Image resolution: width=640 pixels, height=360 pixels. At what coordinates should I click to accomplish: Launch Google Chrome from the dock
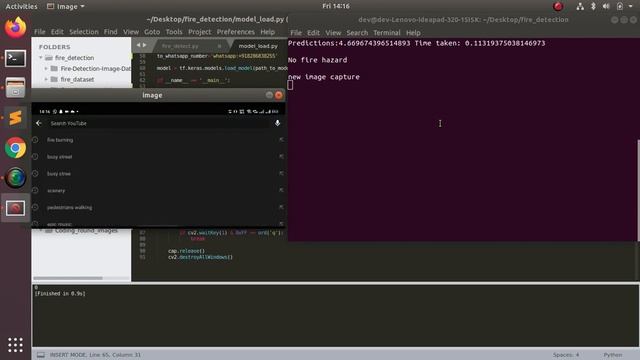tap(16, 148)
